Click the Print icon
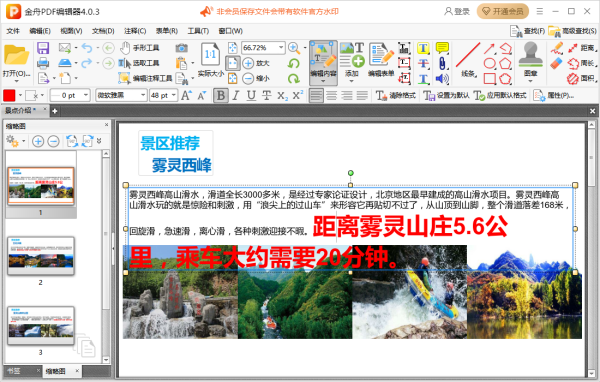The width and height of the screenshot is (600, 382). tap(43, 63)
